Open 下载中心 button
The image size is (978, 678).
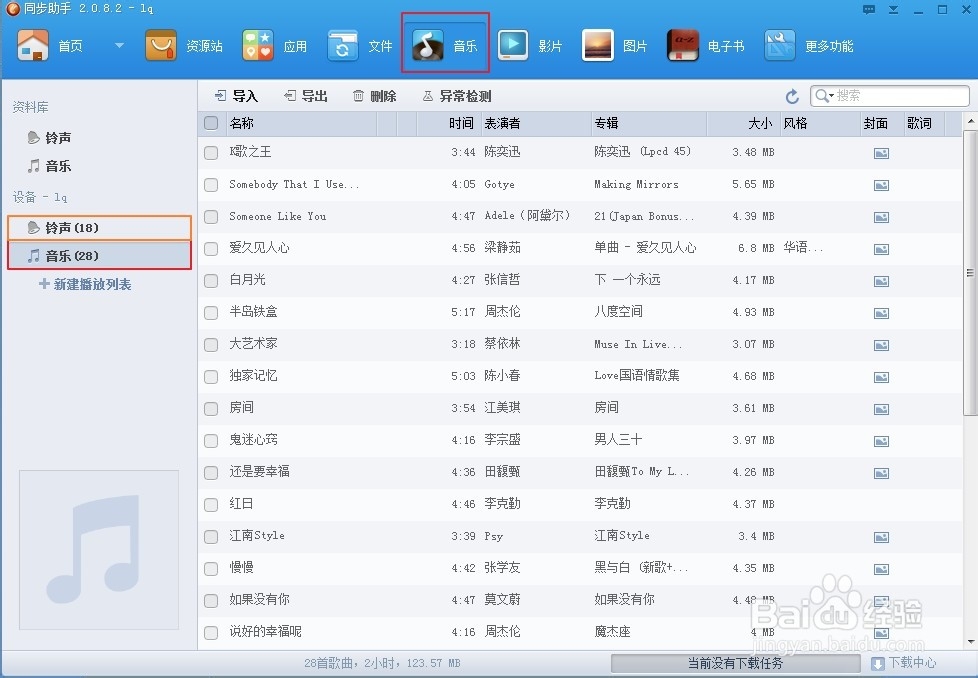(904, 663)
